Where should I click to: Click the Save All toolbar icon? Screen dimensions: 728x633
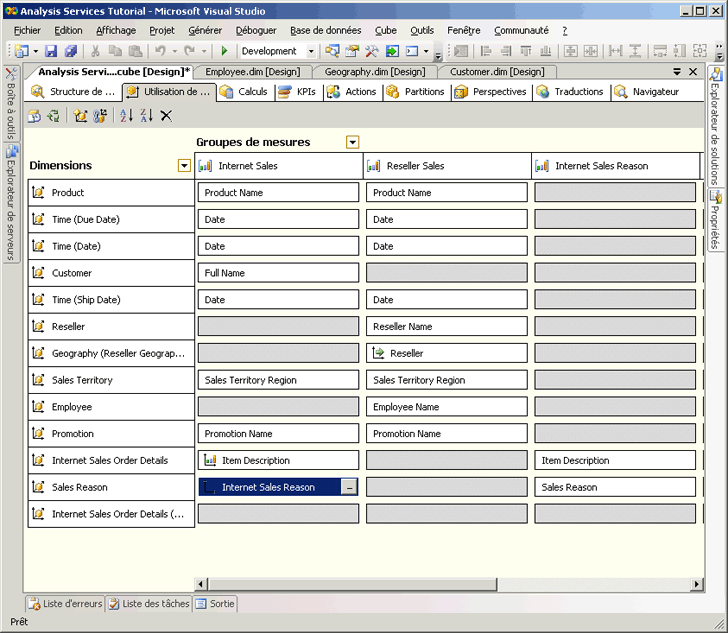pyautogui.click(x=71, y=51)
